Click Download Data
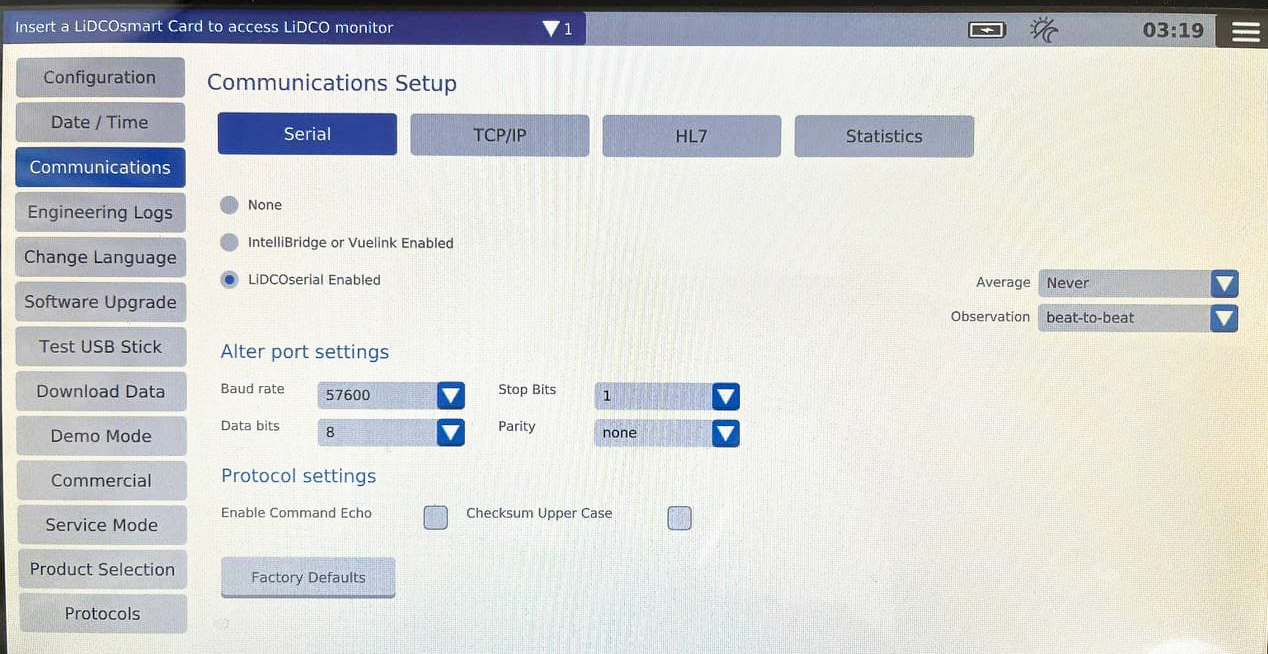1268x654 pixels. pos(100,391)
